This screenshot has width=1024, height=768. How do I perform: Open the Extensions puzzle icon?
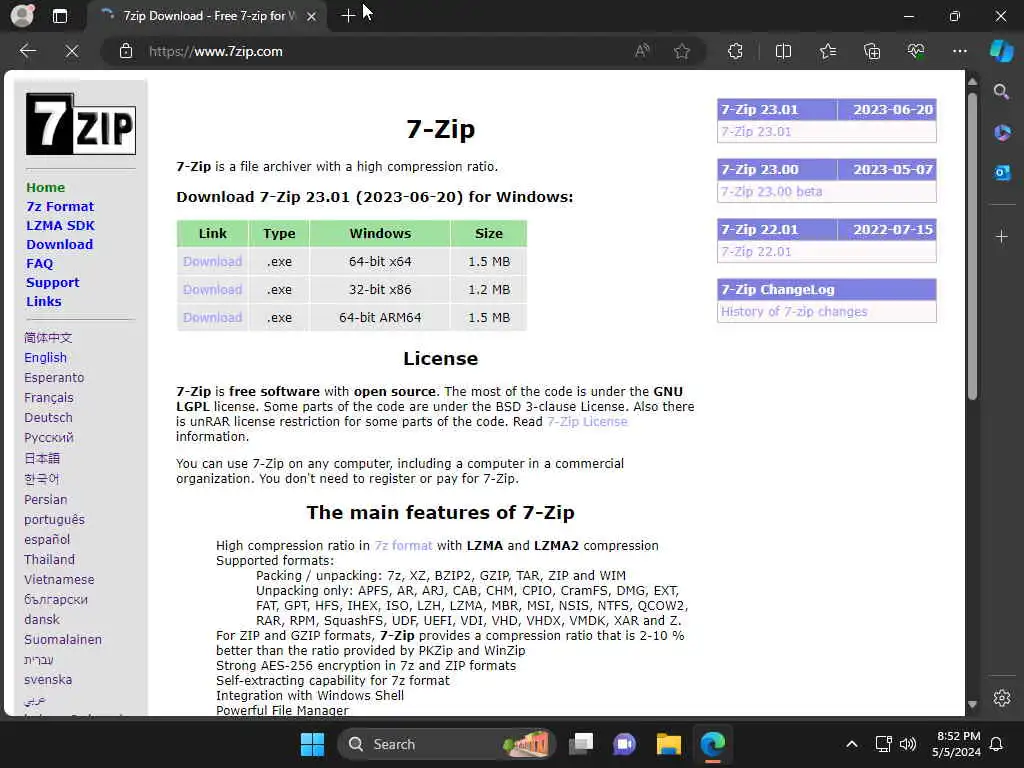(735, 51)
